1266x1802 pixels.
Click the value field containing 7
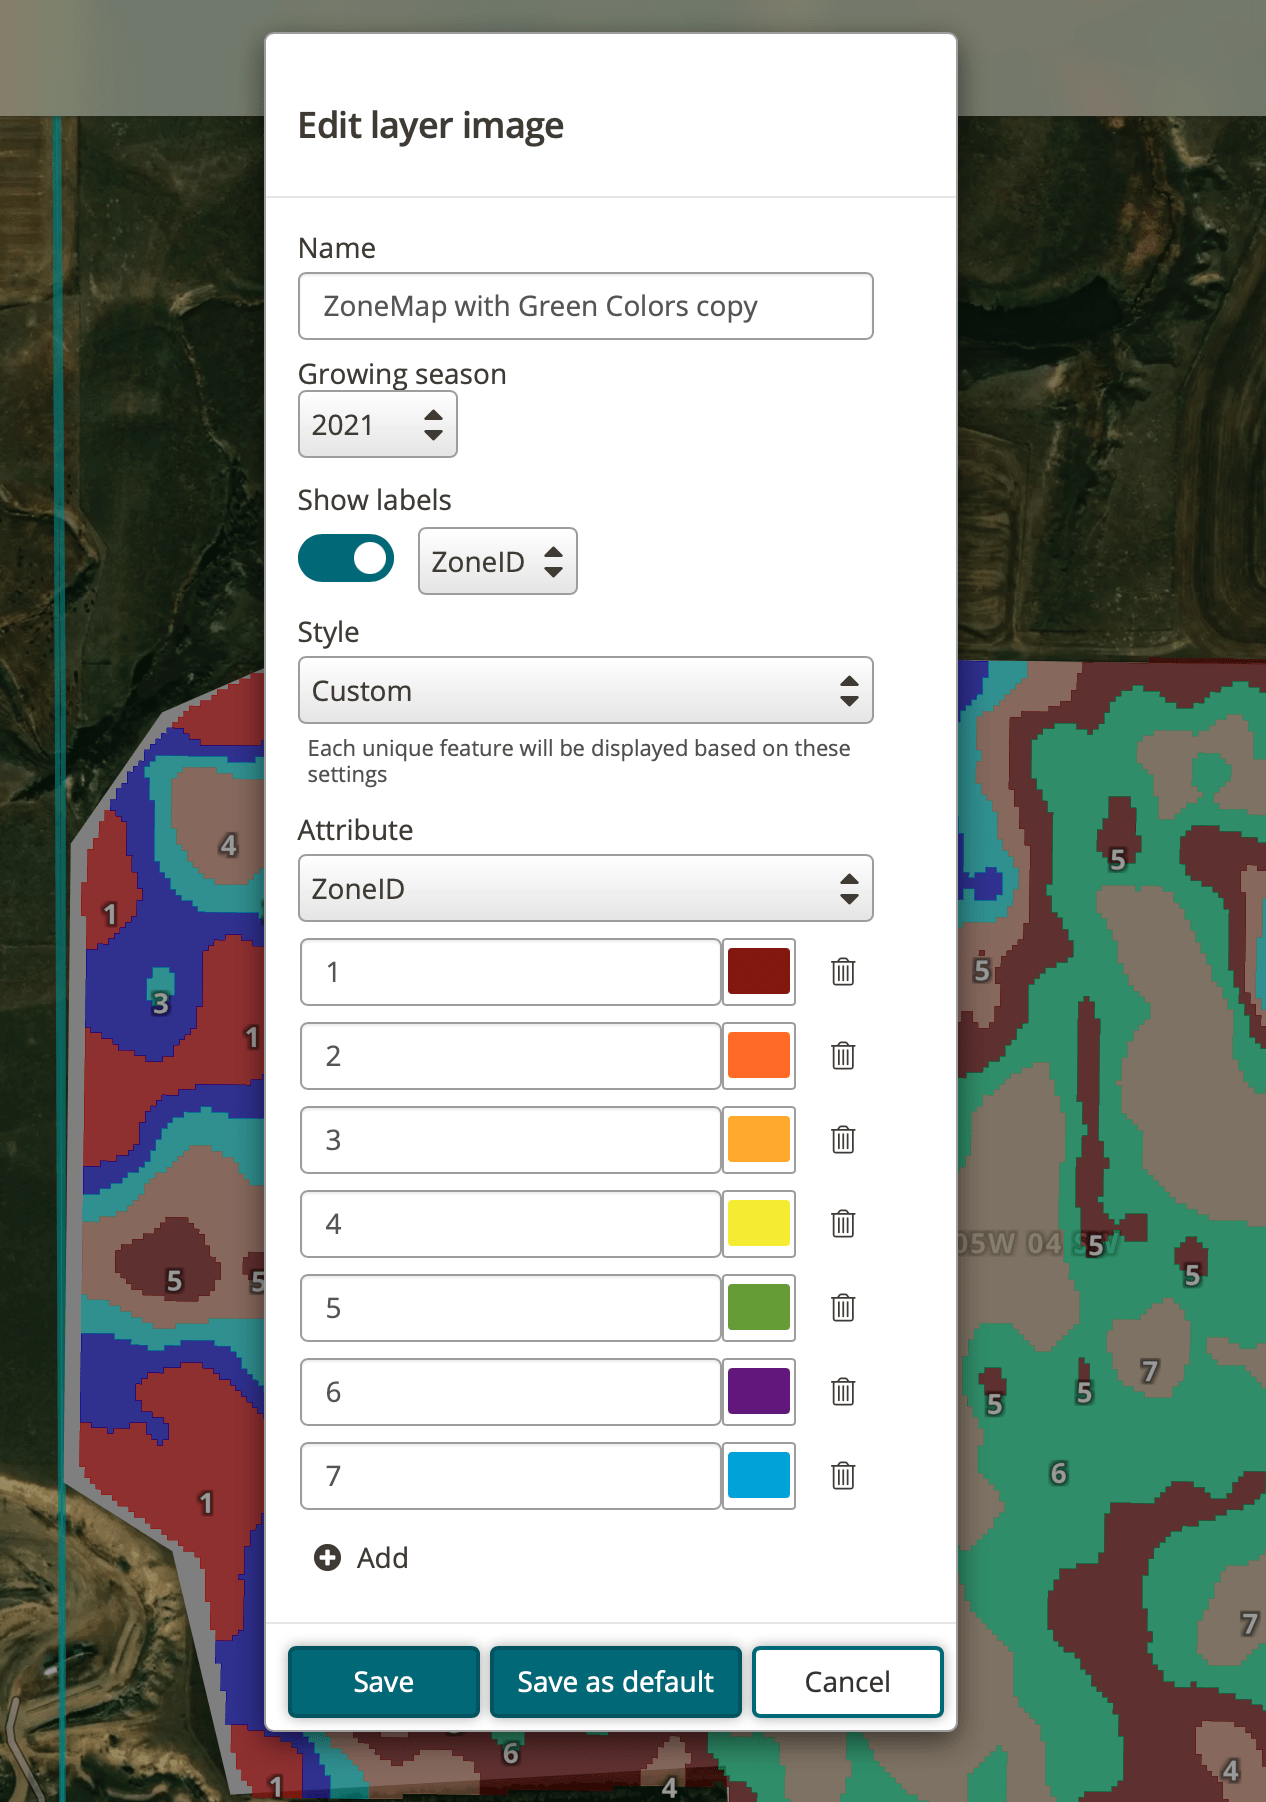tap(511, 1476)
